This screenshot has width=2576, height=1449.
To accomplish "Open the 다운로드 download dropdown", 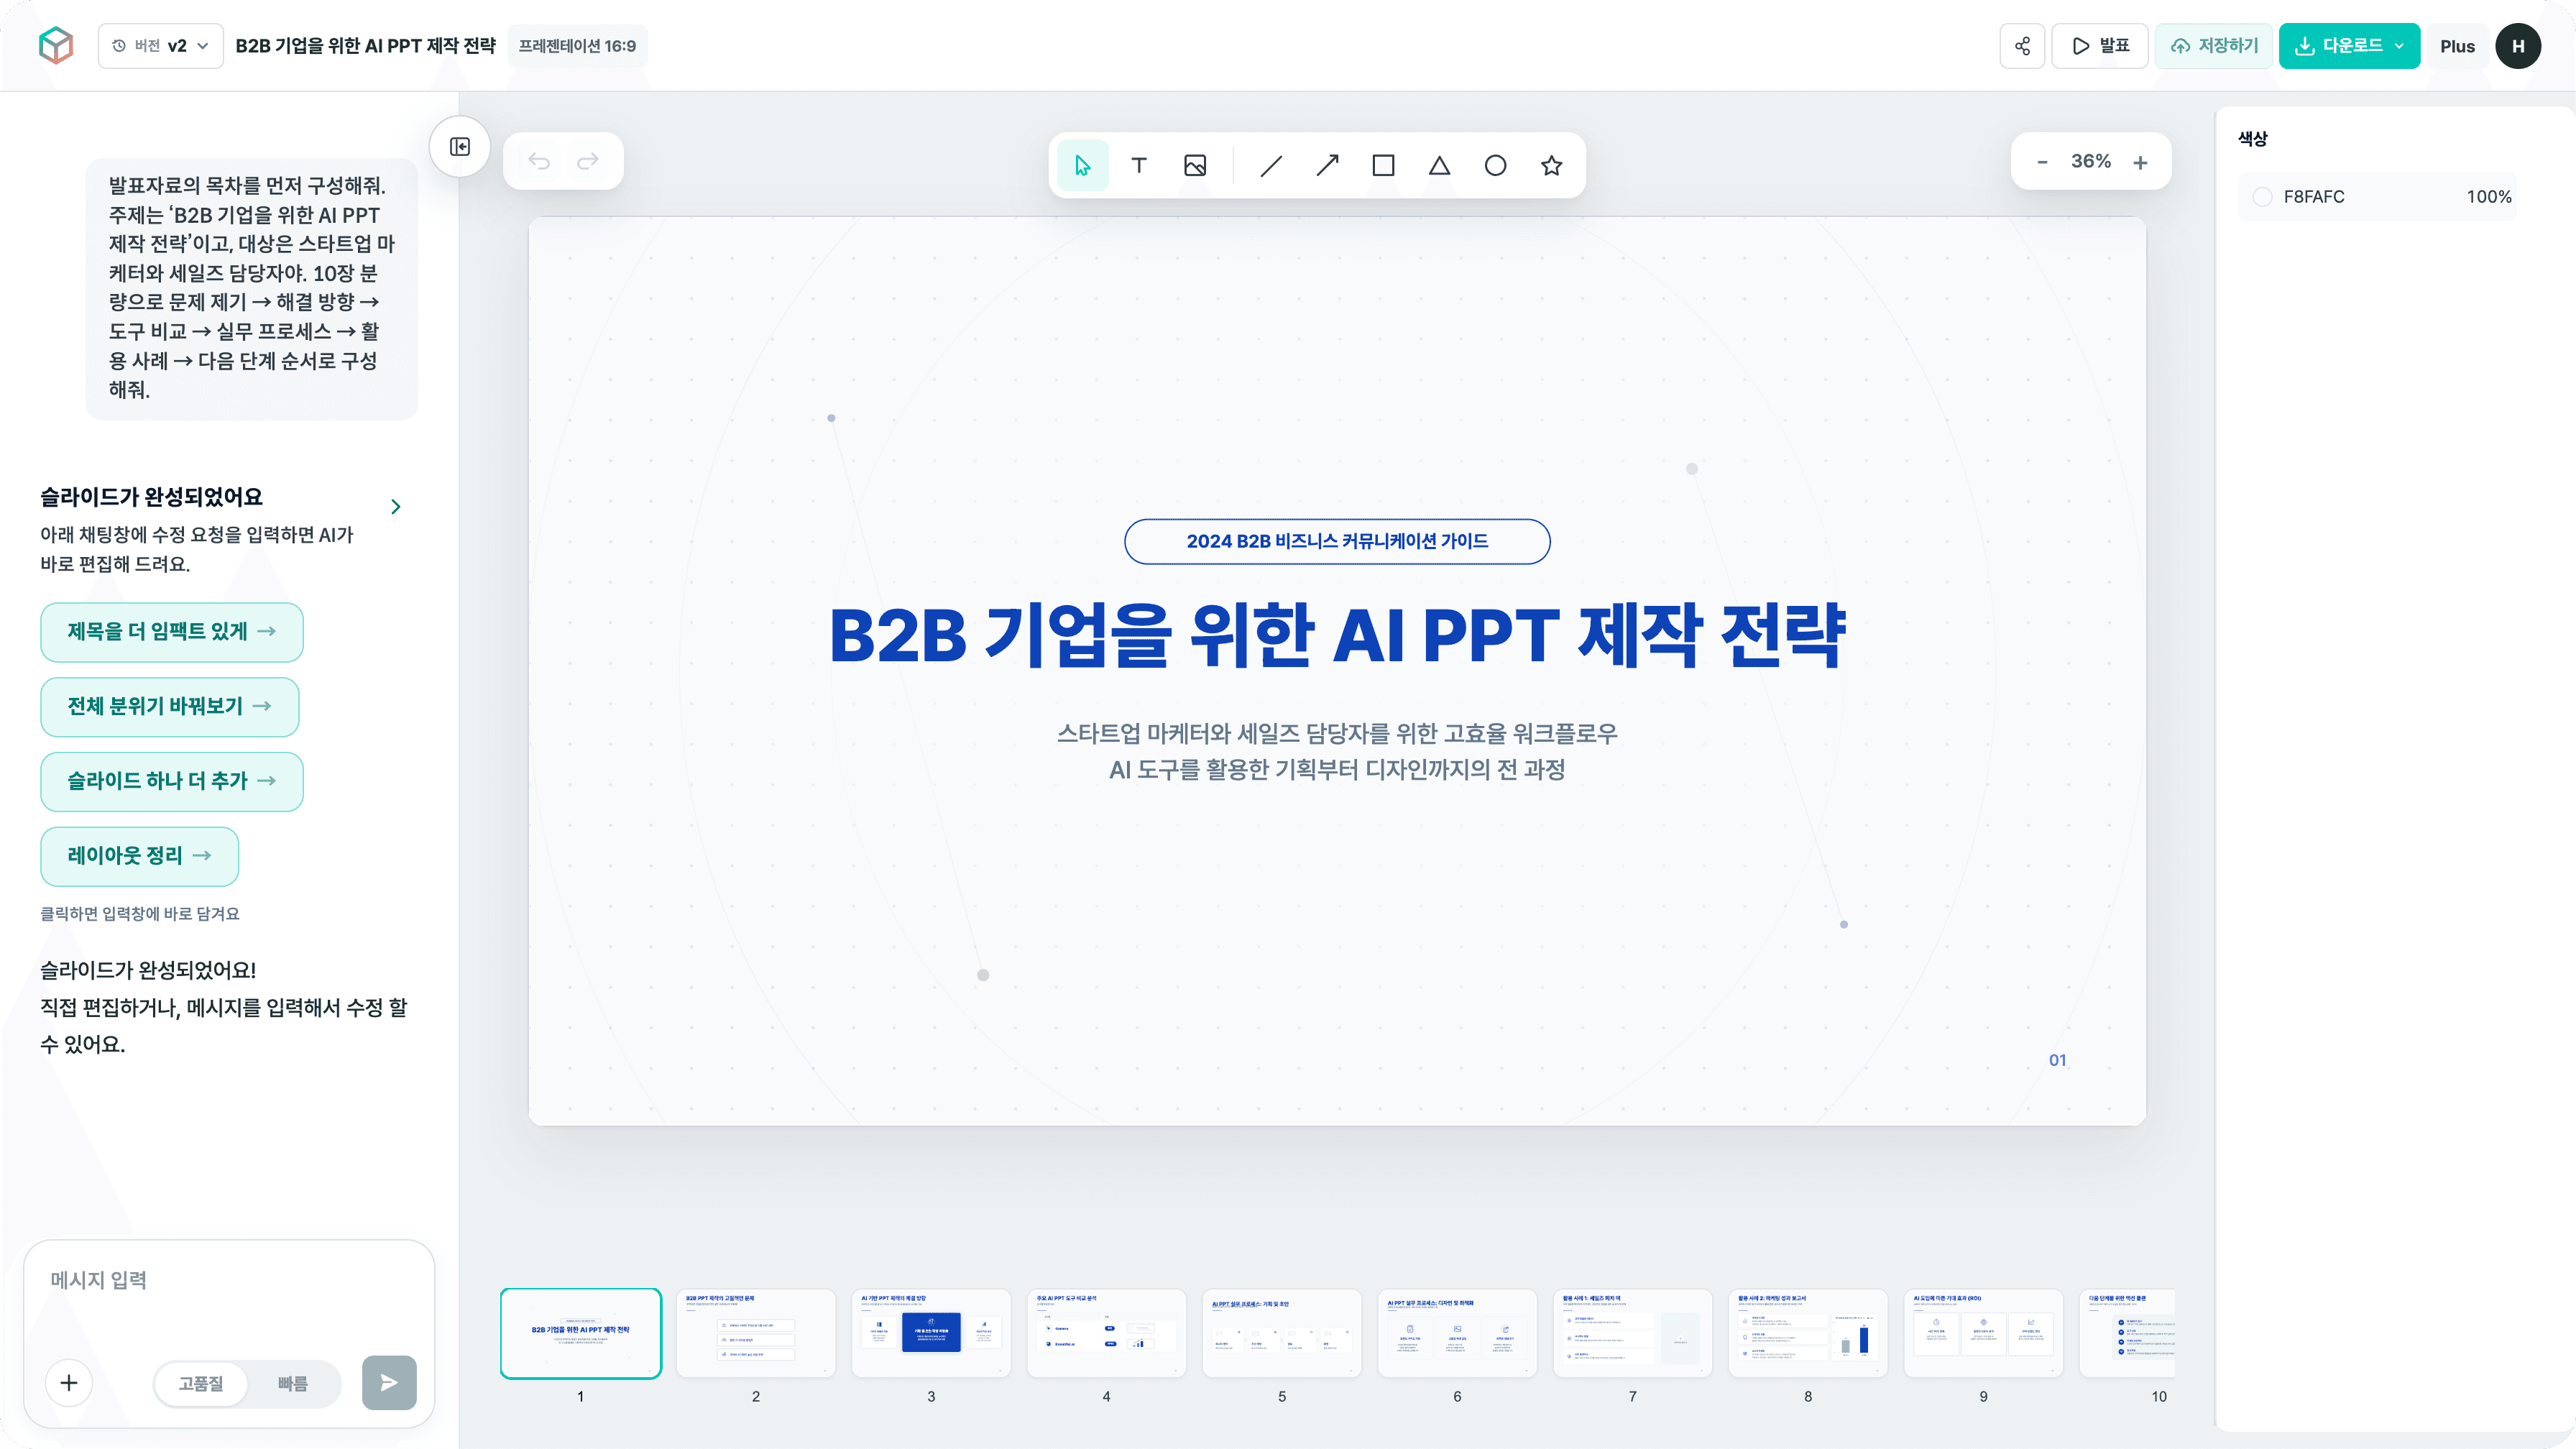I will [2349, 46].
